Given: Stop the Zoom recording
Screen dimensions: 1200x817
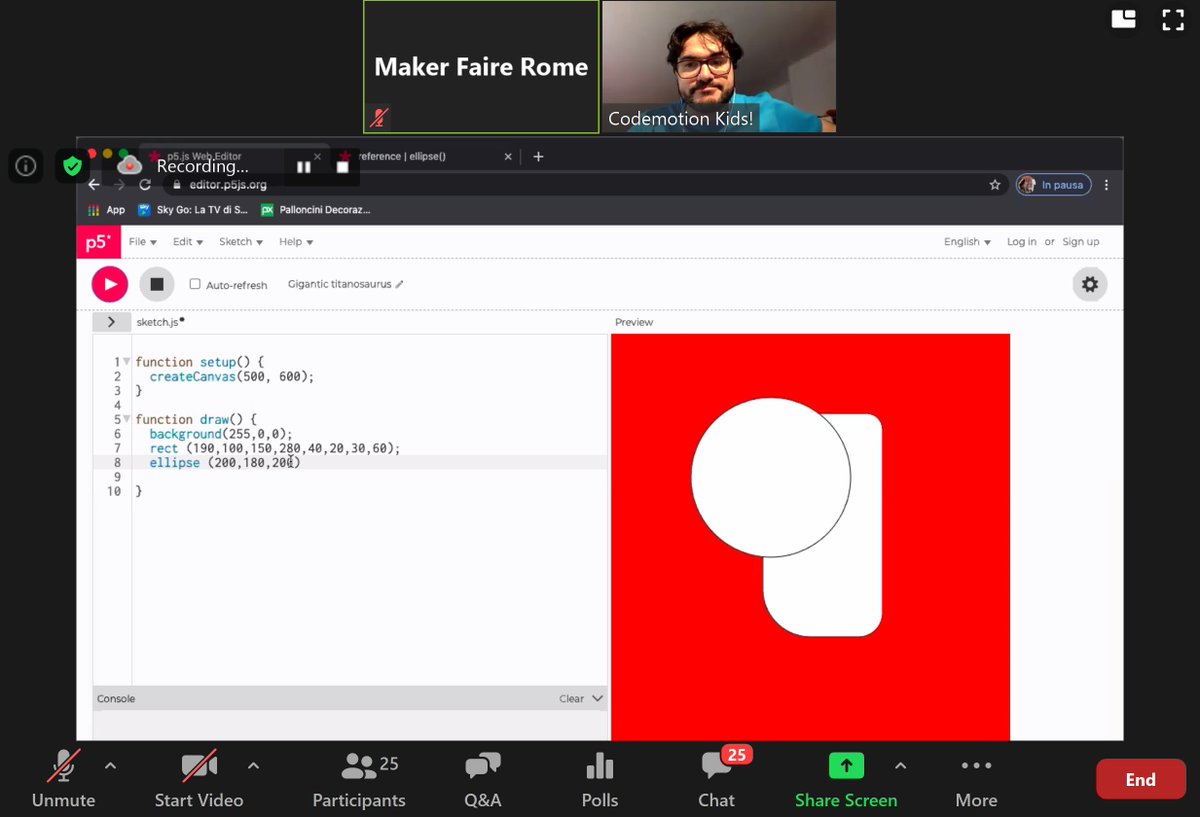Looking at the screenshot, I should pyautogui.click(x=342, y=167).
